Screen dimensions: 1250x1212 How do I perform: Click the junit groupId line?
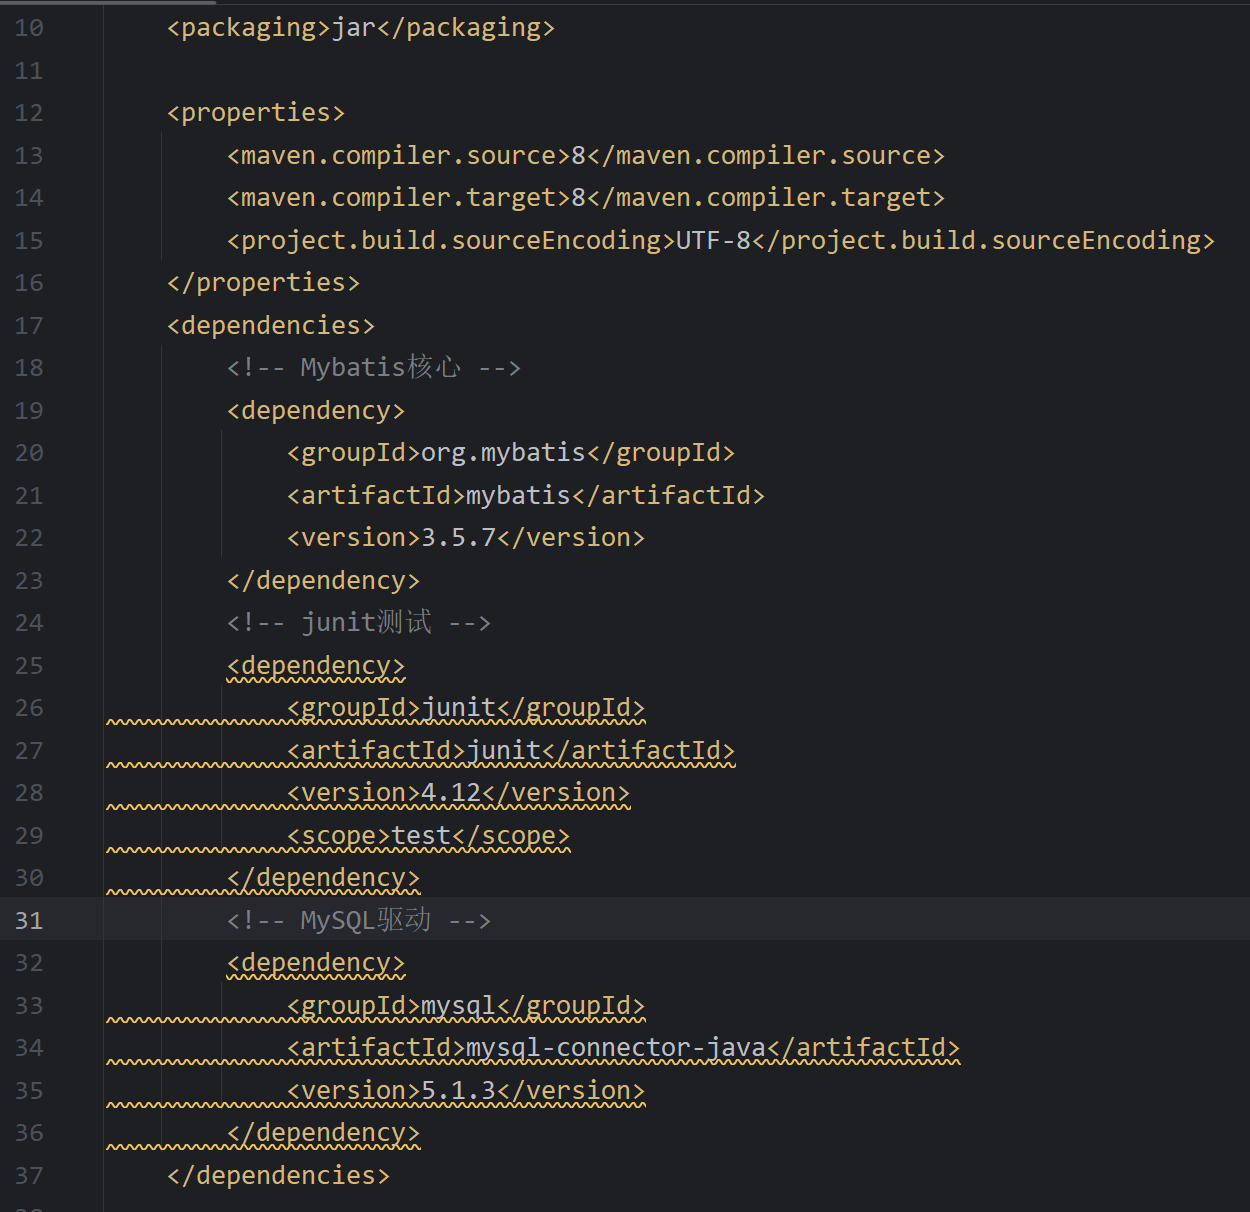(x=465, y=708)
